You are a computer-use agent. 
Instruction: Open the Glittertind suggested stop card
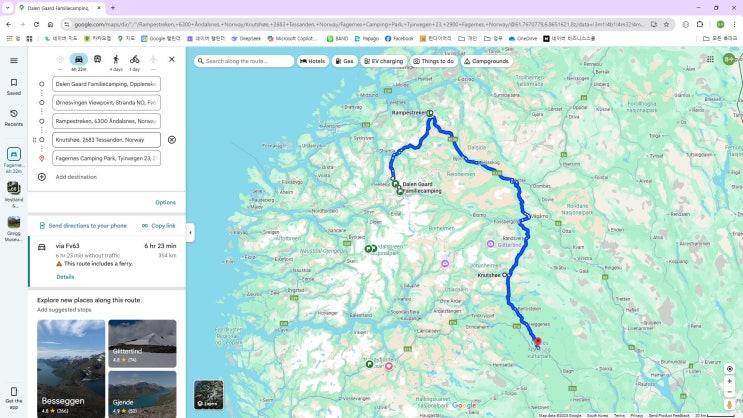[x=142, y=344]
